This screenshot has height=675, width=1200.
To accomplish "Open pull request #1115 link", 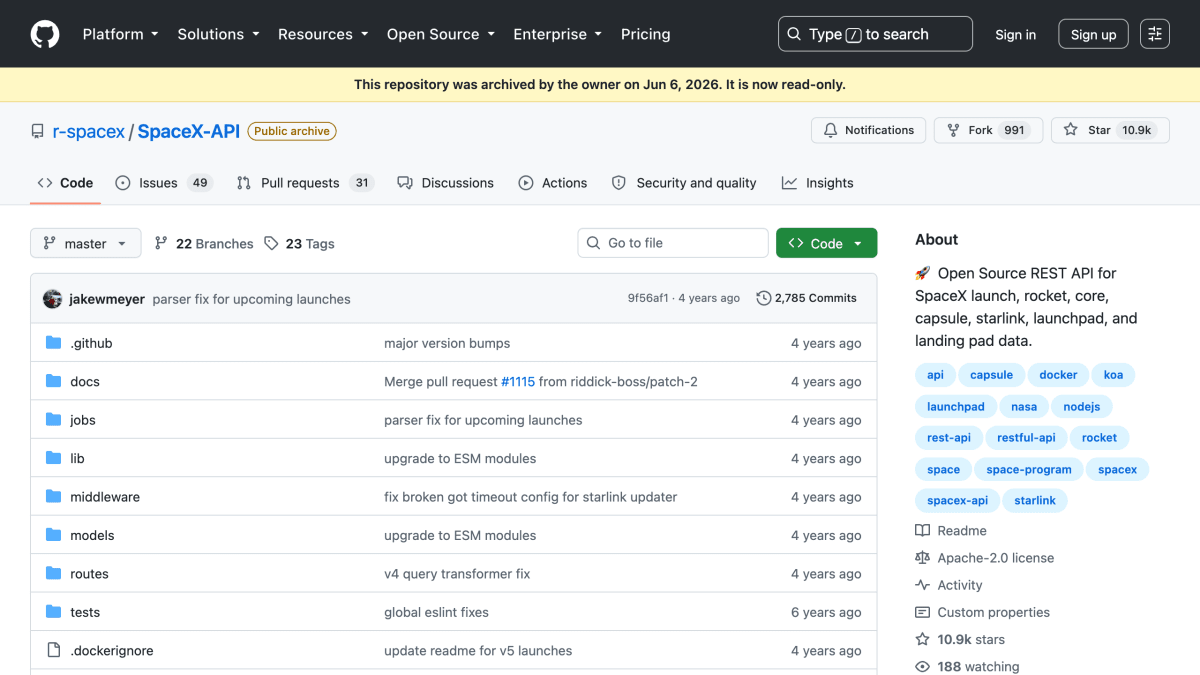I will (518, 381).
